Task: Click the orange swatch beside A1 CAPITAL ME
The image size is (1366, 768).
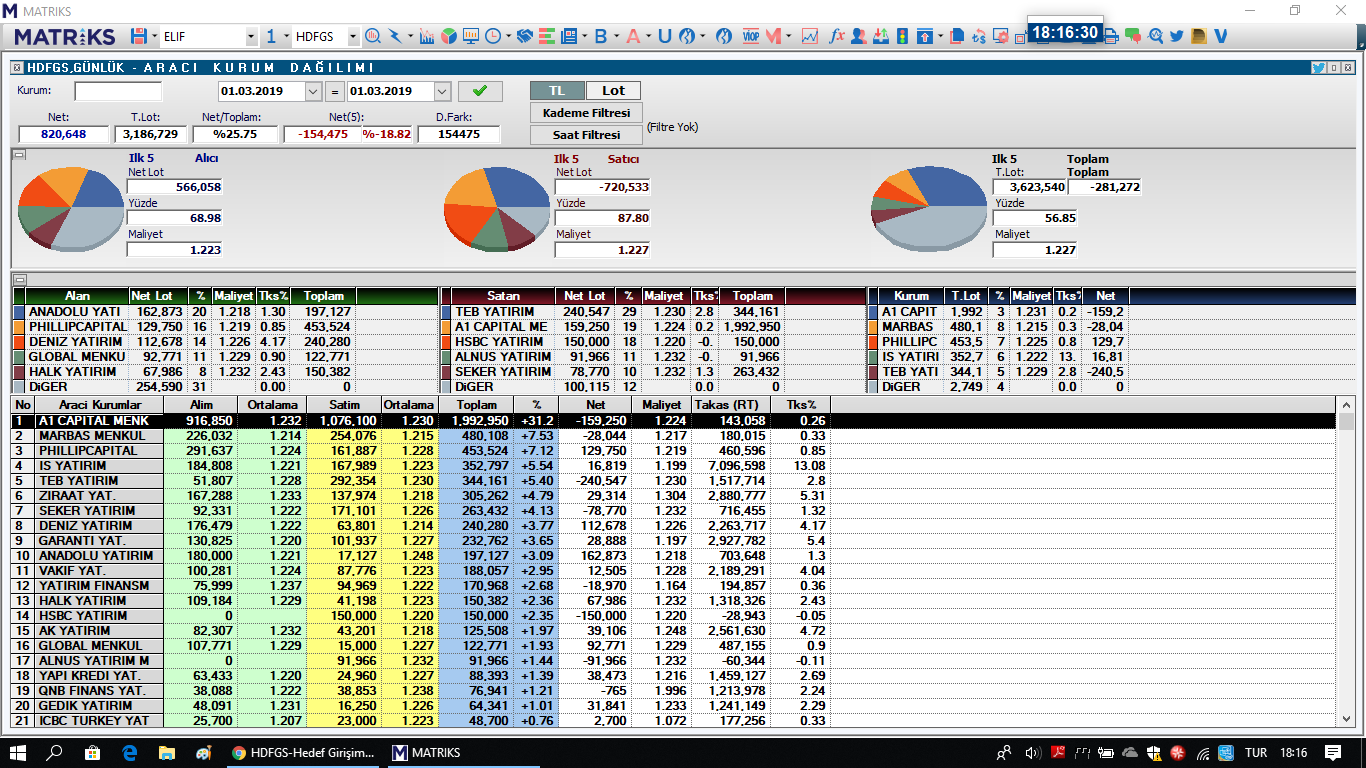Action: (x=445, y=327)
